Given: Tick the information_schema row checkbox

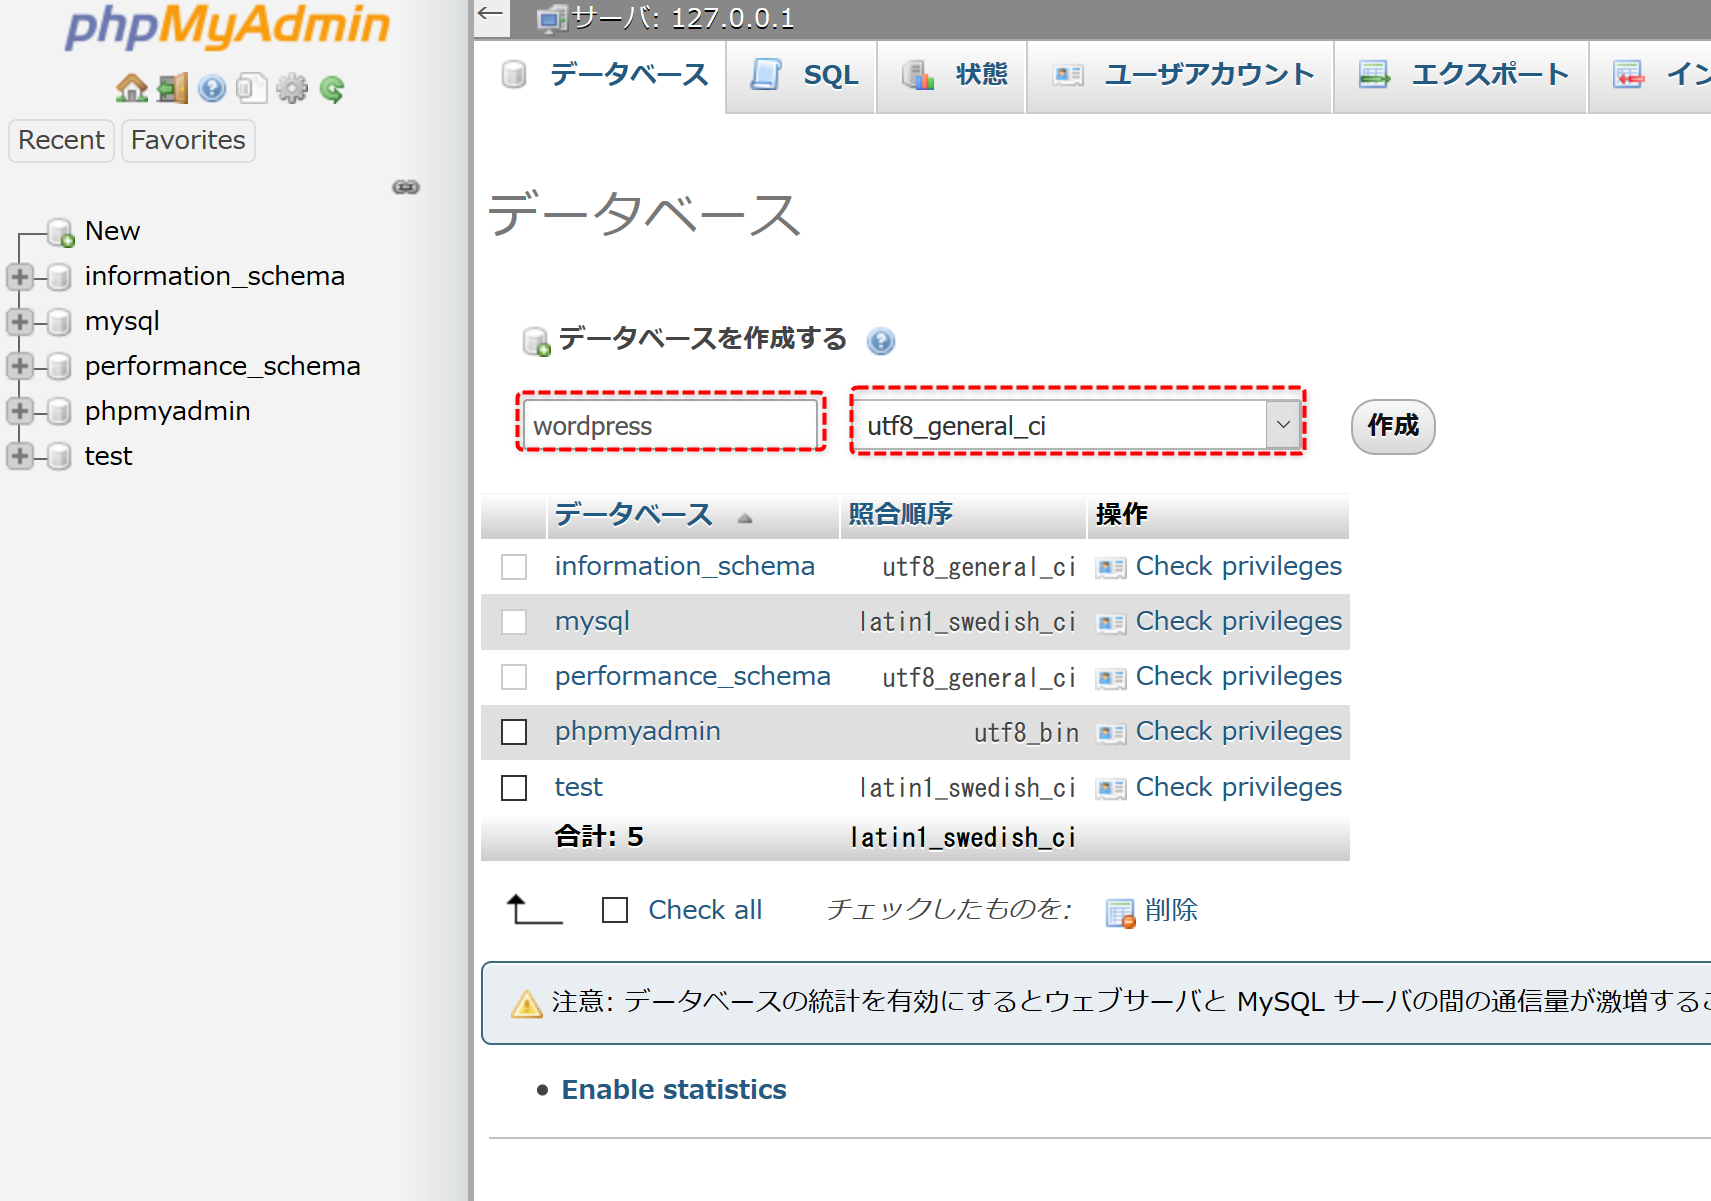Looking at the screenshot, I should click(x=514, y=567).
